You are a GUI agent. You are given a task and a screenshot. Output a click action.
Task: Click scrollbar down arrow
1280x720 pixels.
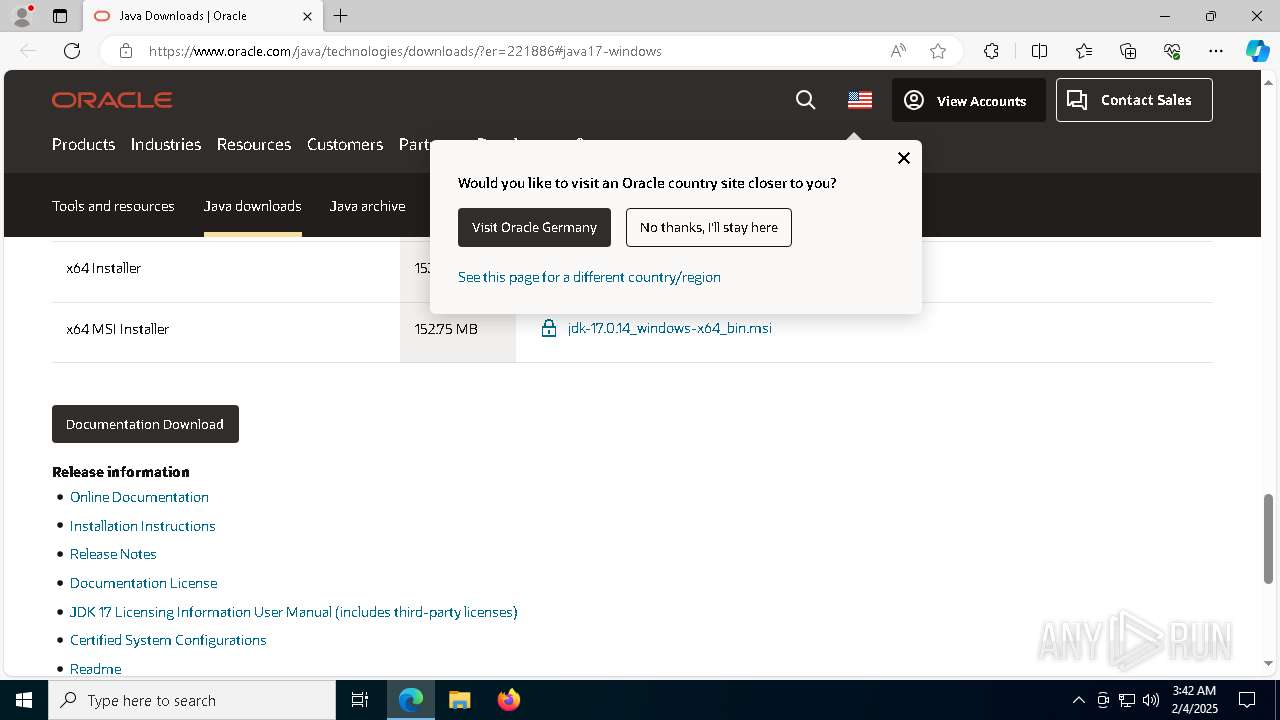click(x=1269, y=662)
